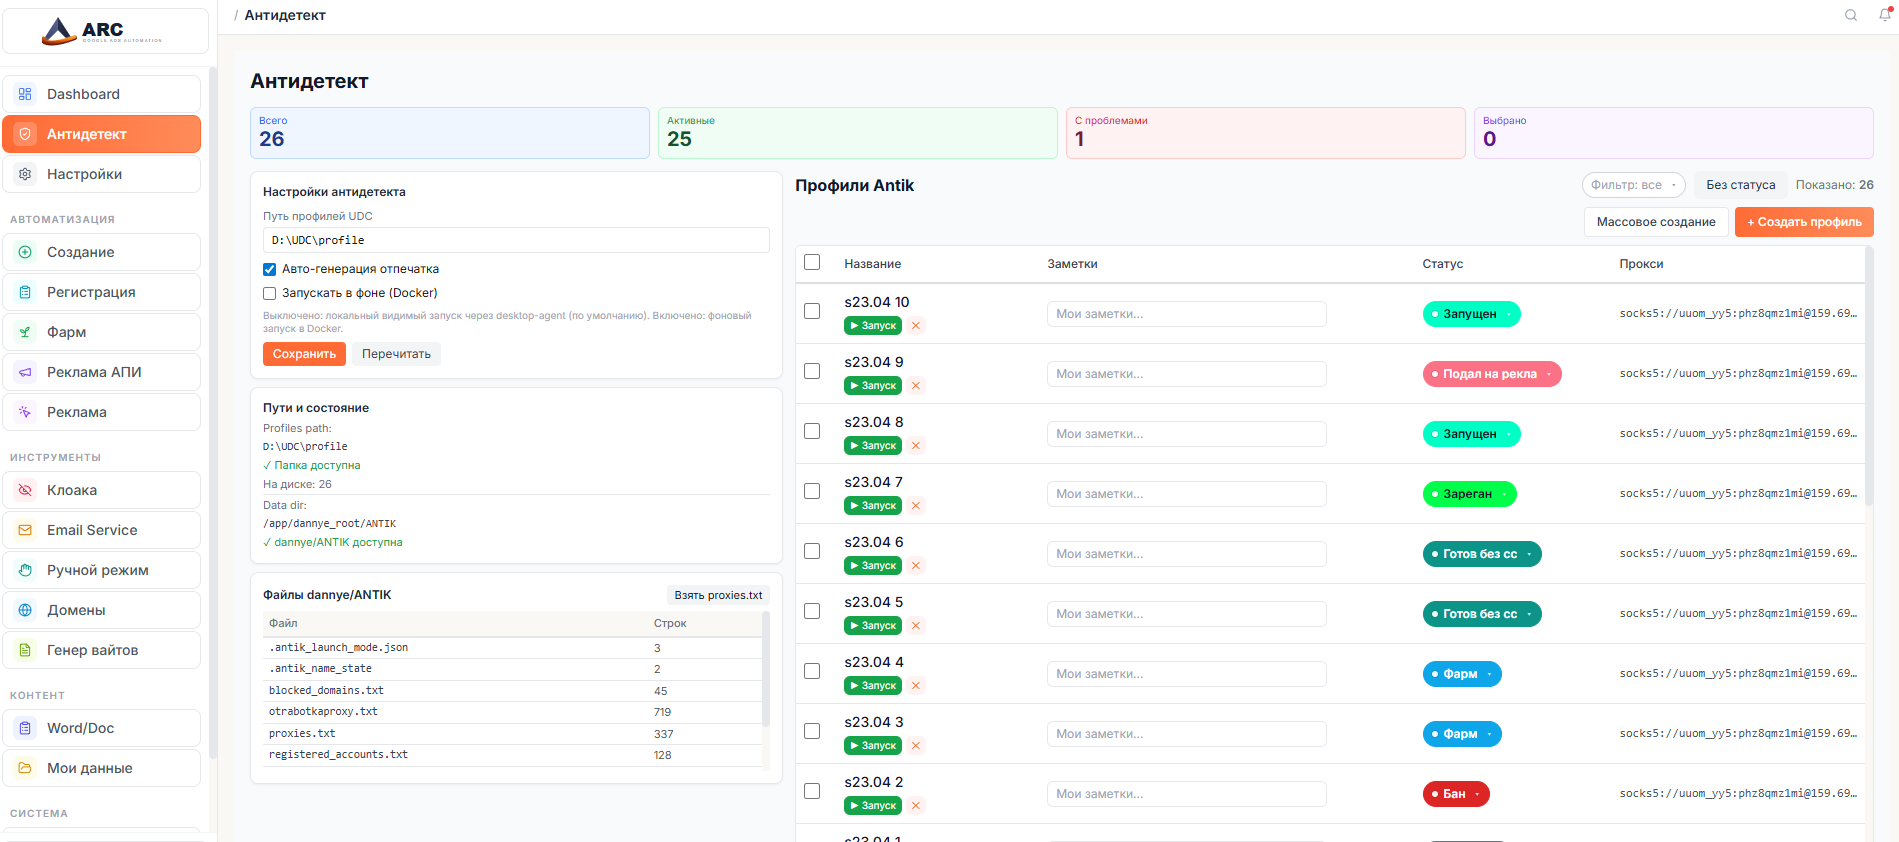Click Сохранить in antidetect settings

304,354
